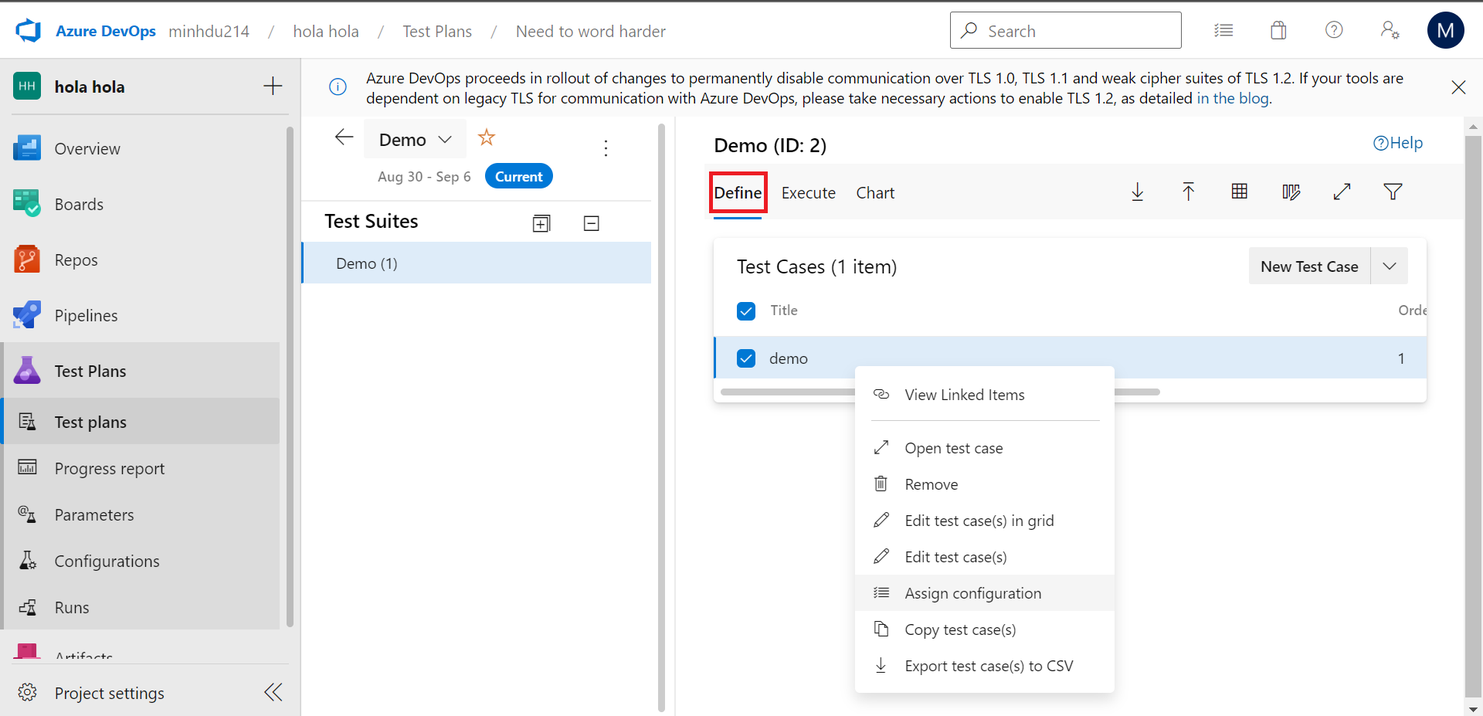Open the grid view icon in toolbar
The height and width of the screenshot is (716, 1483).
(1239, 192)
